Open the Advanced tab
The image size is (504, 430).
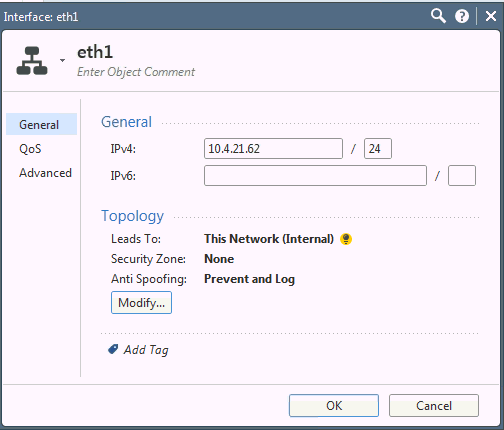coord(45,173)
